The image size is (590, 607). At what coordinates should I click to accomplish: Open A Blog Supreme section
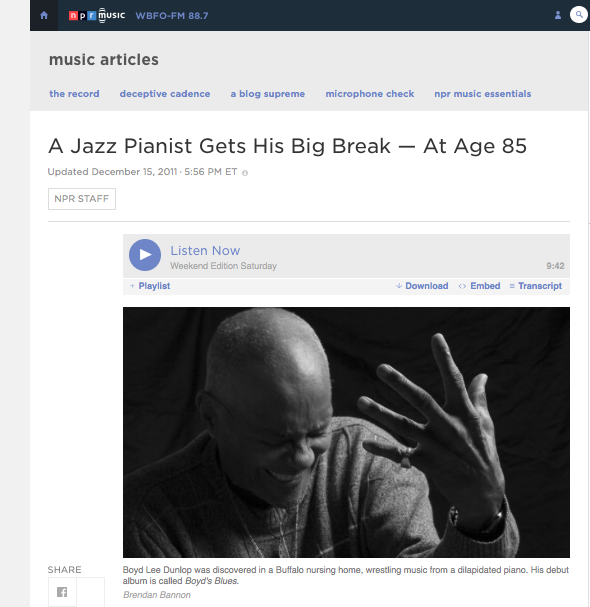[268, 94]
